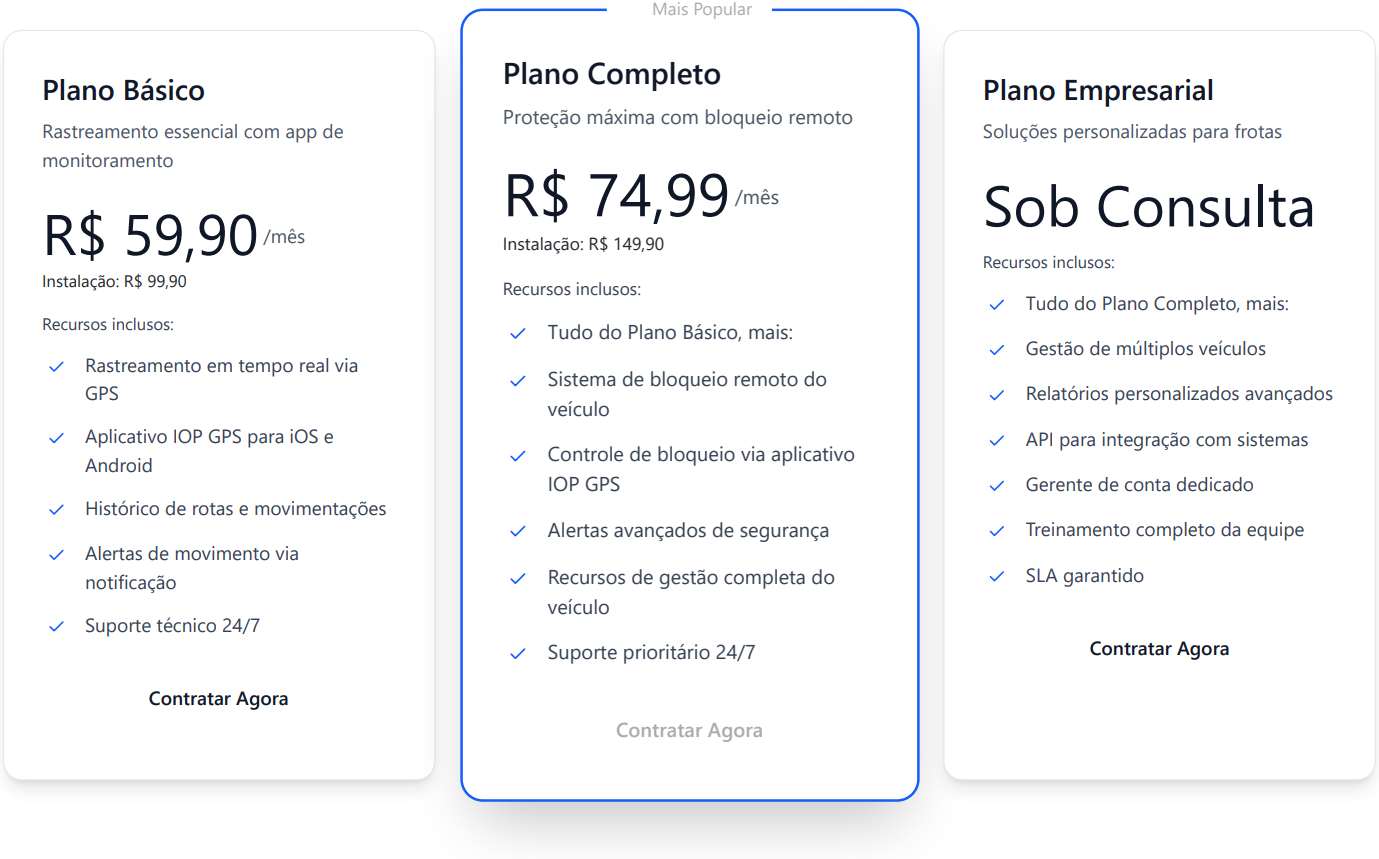Image resolution: width=1379 pixels, height=859 pixels.
Task: Click the checkmark next to Sistema de bloqueio remoto
Action: (x=518, y=381)
